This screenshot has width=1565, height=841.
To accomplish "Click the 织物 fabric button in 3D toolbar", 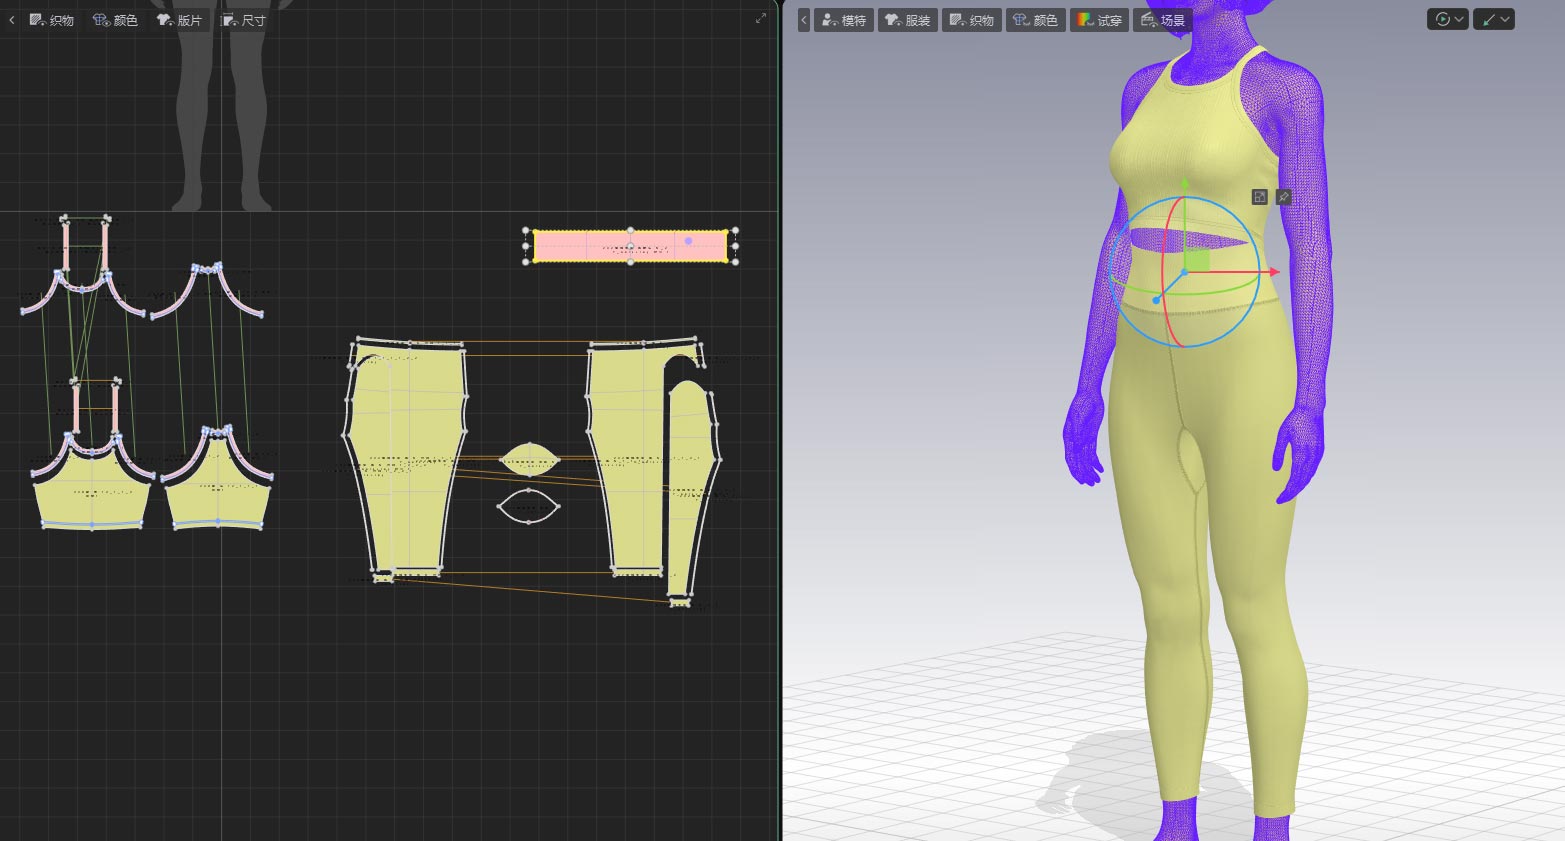I will pos(972,20).
